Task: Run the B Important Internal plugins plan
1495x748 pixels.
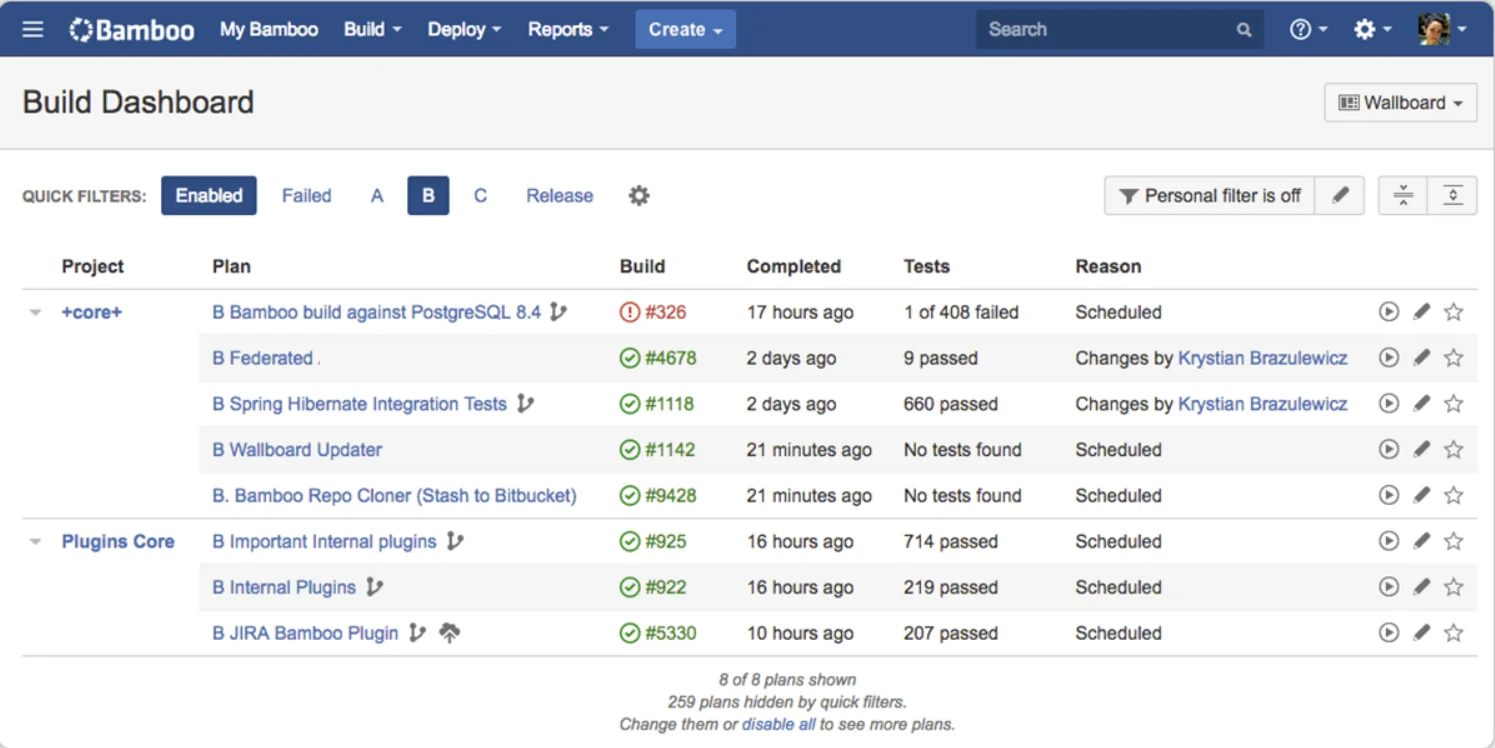Action: point(1389,541)
